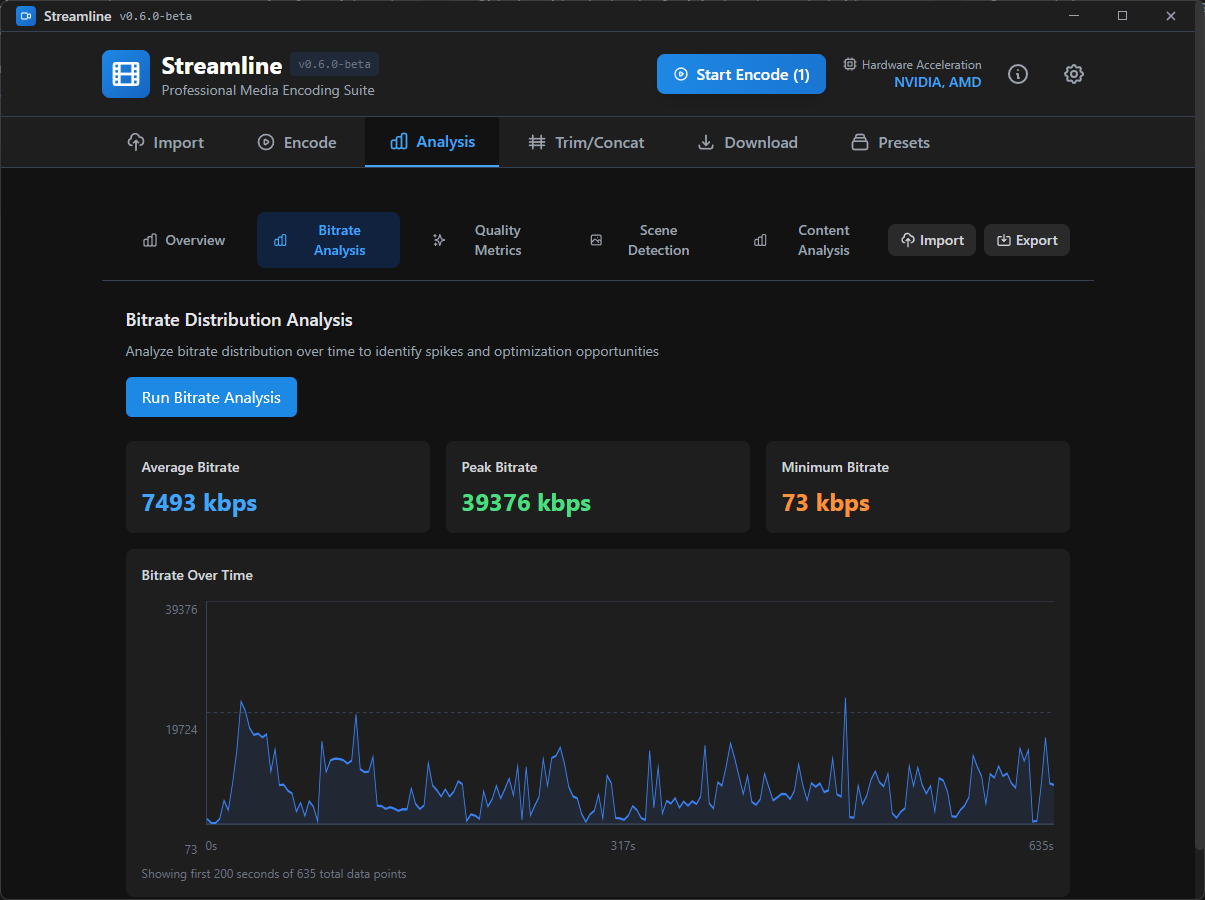Export the bitrate analysis data
This screenshot has width=1205, height=900.
click(x=1027, y=240)
